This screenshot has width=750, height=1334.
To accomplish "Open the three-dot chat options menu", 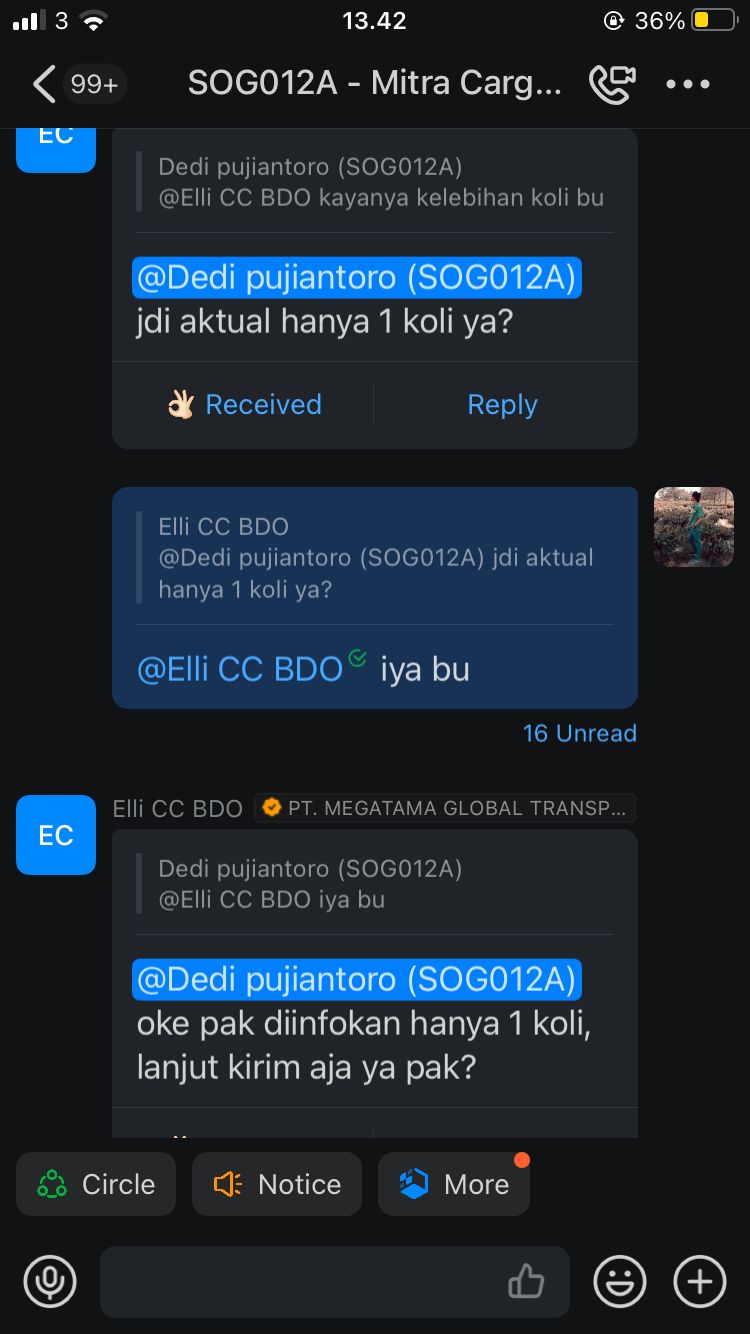I will coord(688,84).
